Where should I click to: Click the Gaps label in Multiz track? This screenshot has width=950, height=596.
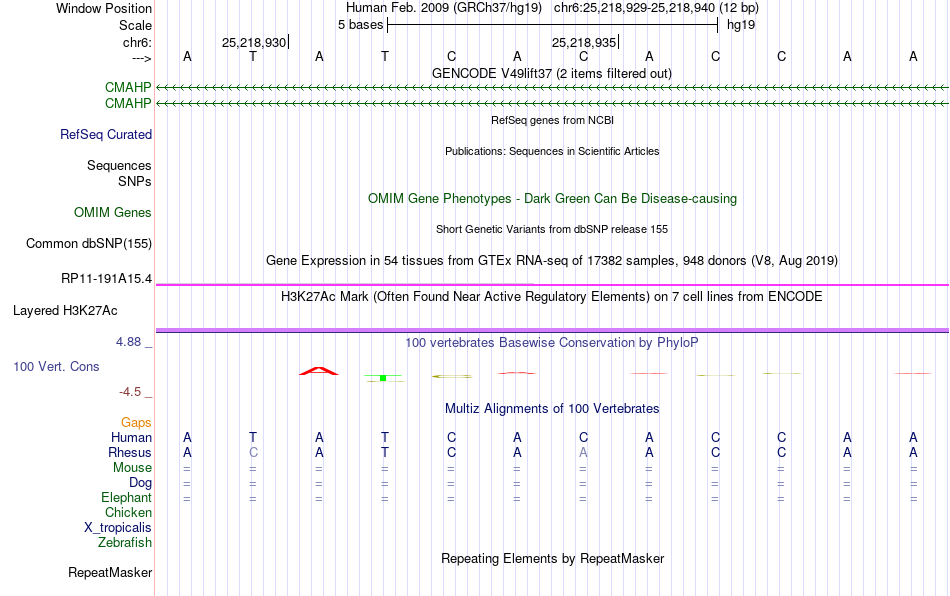(136, 422)
